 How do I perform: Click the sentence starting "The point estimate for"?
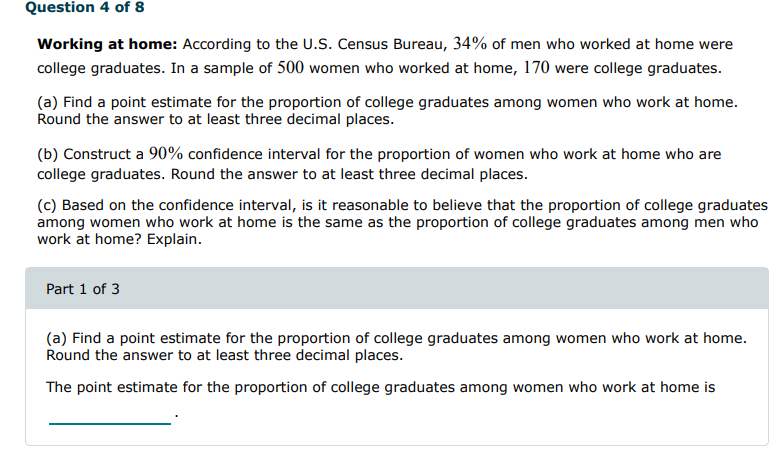(380, 387)
